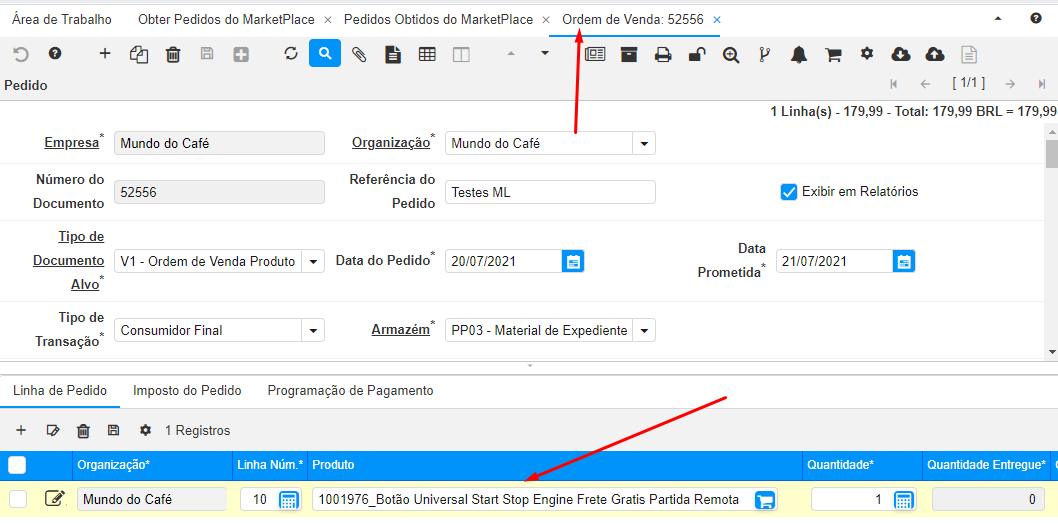This screenshot has width=1058, height=524.
Task: Open Pedidos Obtidos do MarketPlace tab
Action: click(x=438, y=20)
